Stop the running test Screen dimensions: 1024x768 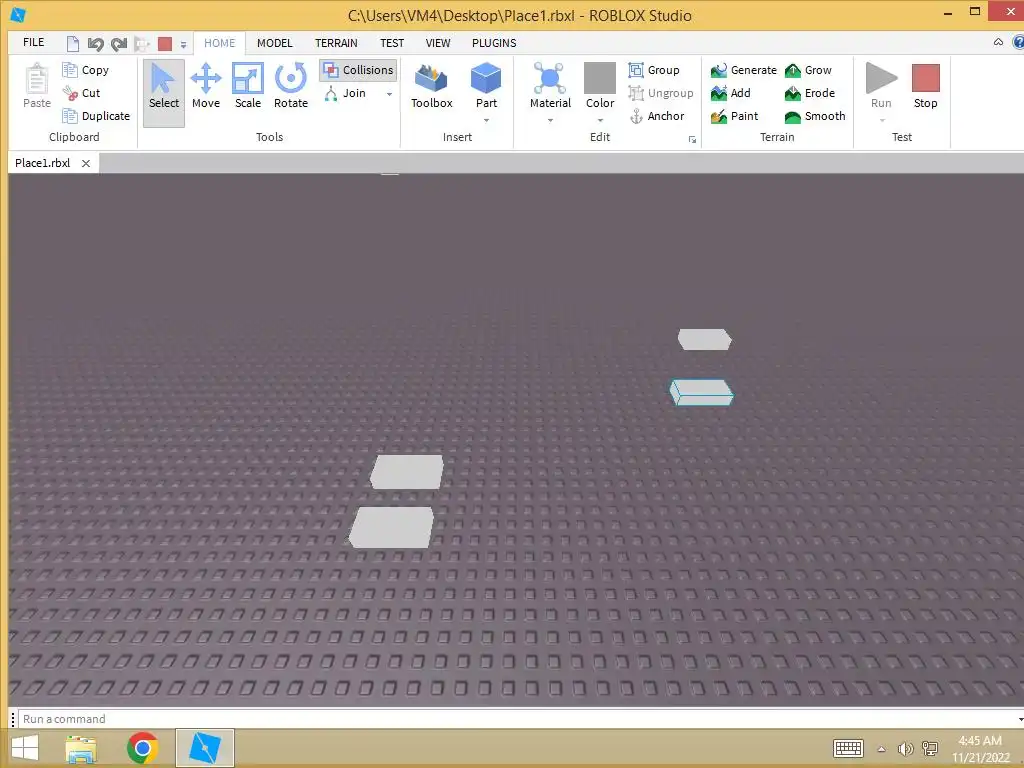point(925,86)
